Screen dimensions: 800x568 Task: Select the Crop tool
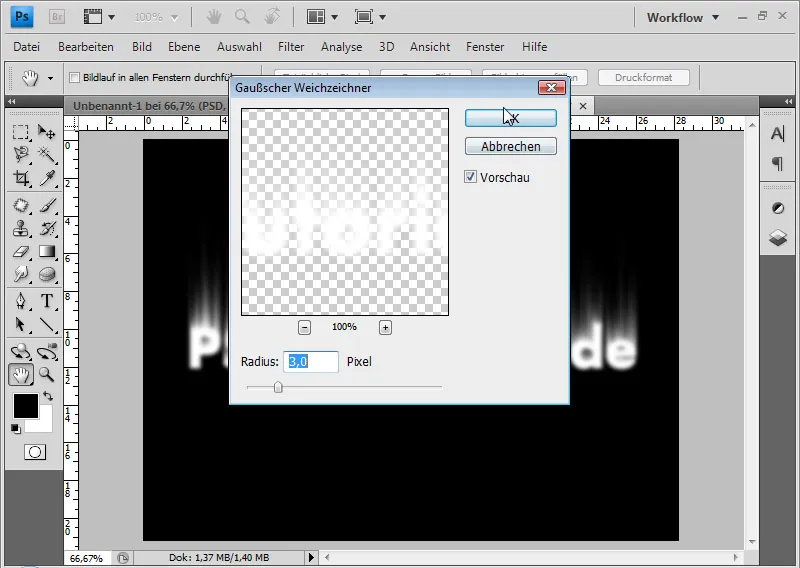coord(20,178)
